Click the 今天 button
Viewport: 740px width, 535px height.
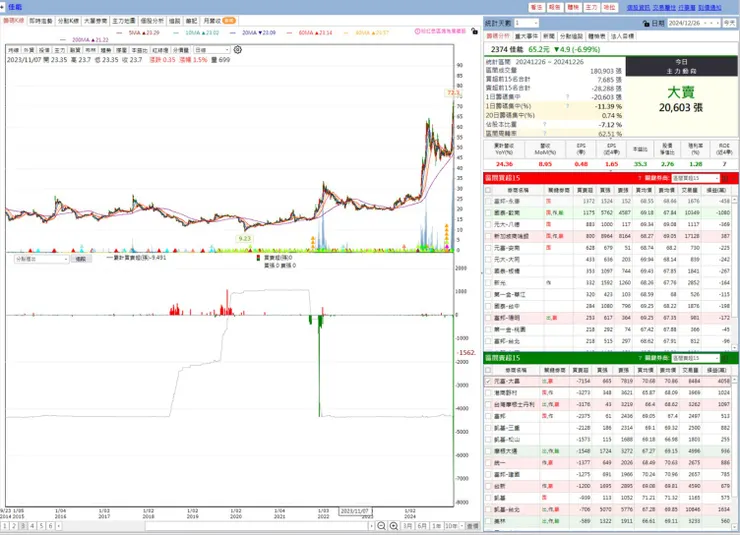(729, 23)
